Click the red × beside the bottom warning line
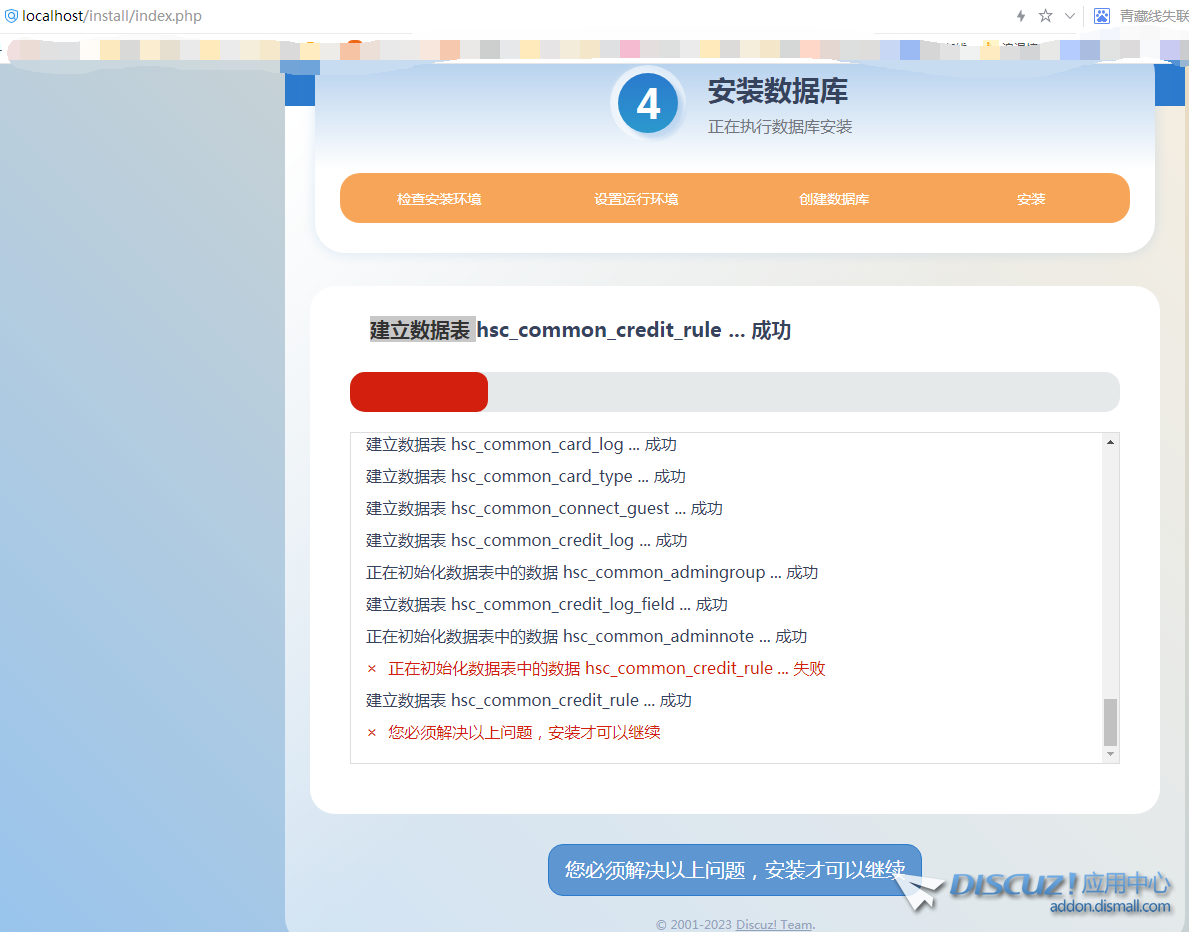Screen dimensions: 1189x932 [x=372, y=732]
